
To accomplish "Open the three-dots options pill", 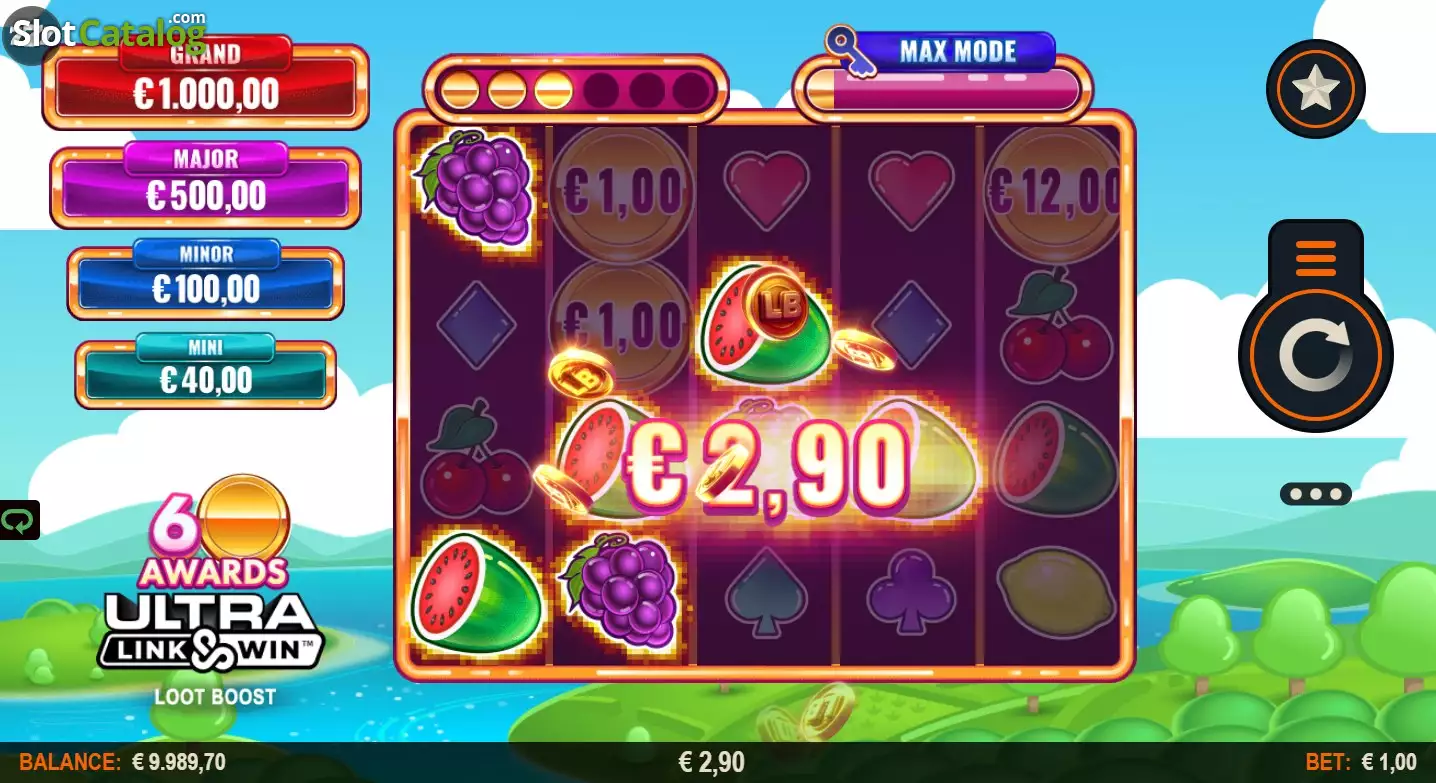I will (x=1315, y=494).
